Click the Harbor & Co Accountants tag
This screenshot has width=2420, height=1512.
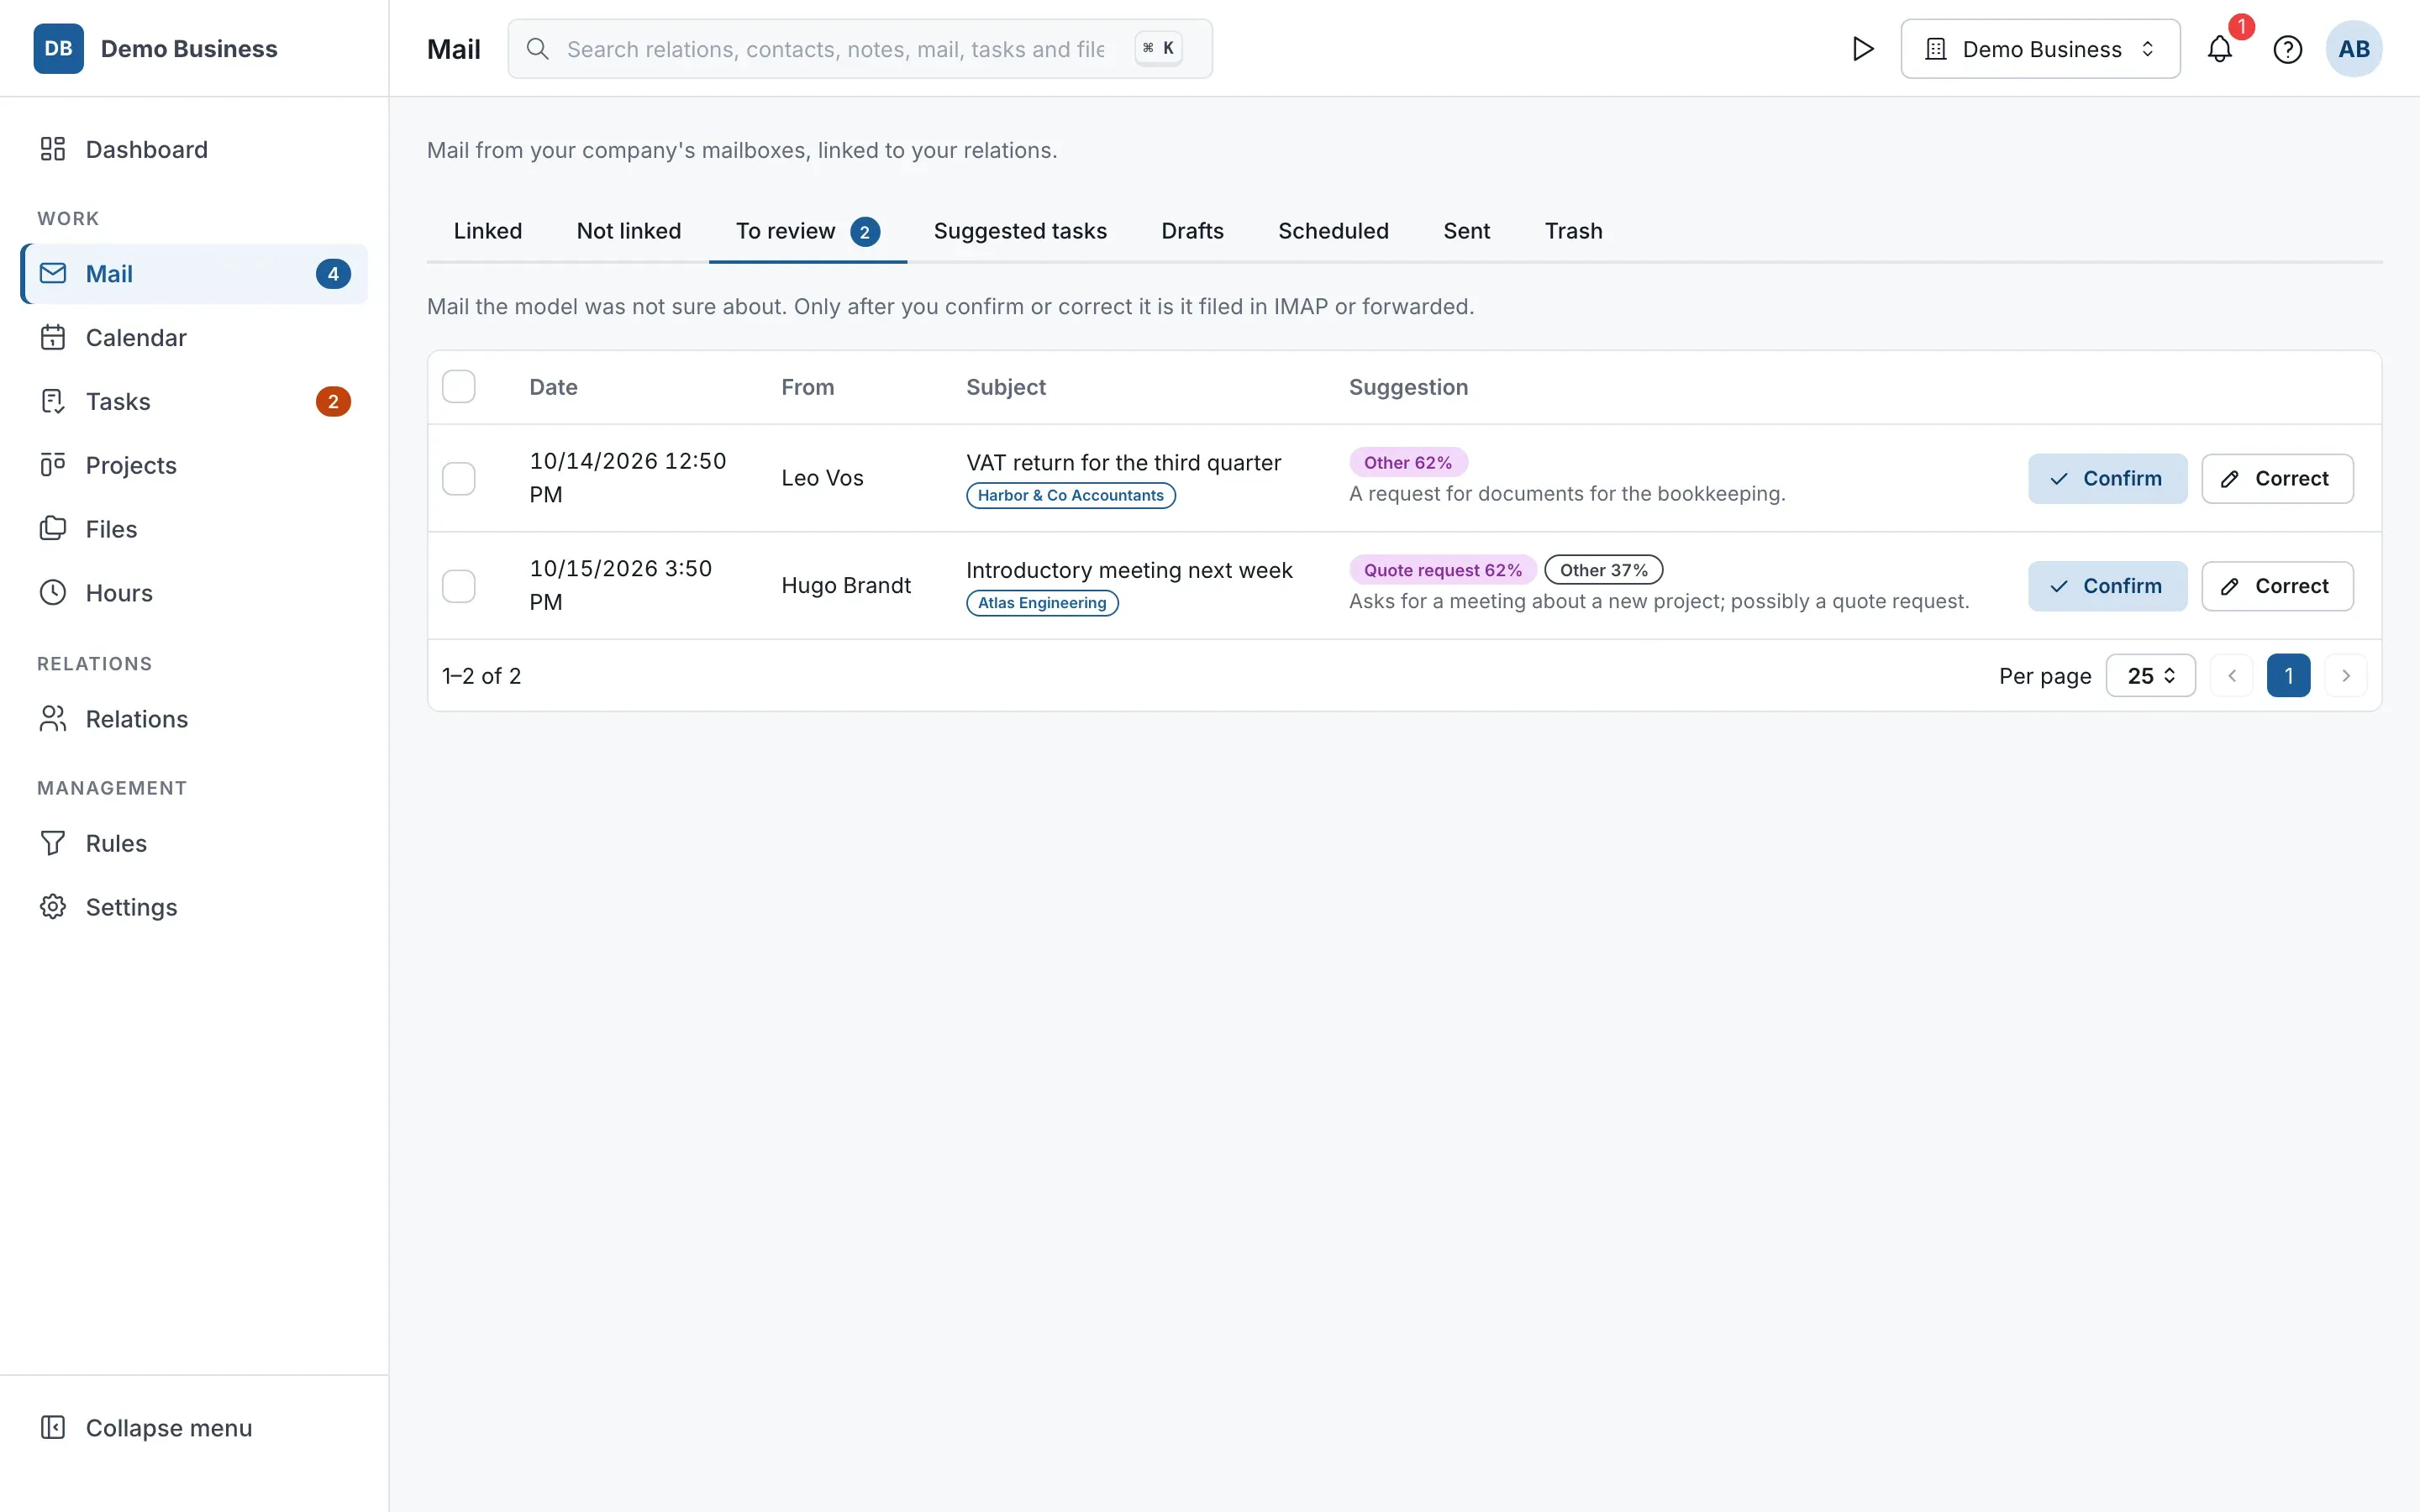(x=1070, y=495)
